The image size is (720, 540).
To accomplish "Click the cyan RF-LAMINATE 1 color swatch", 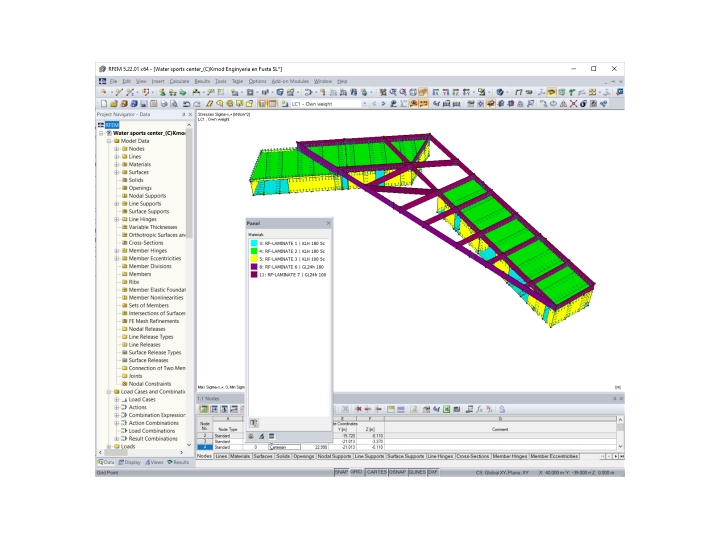I will pos(254,243).
